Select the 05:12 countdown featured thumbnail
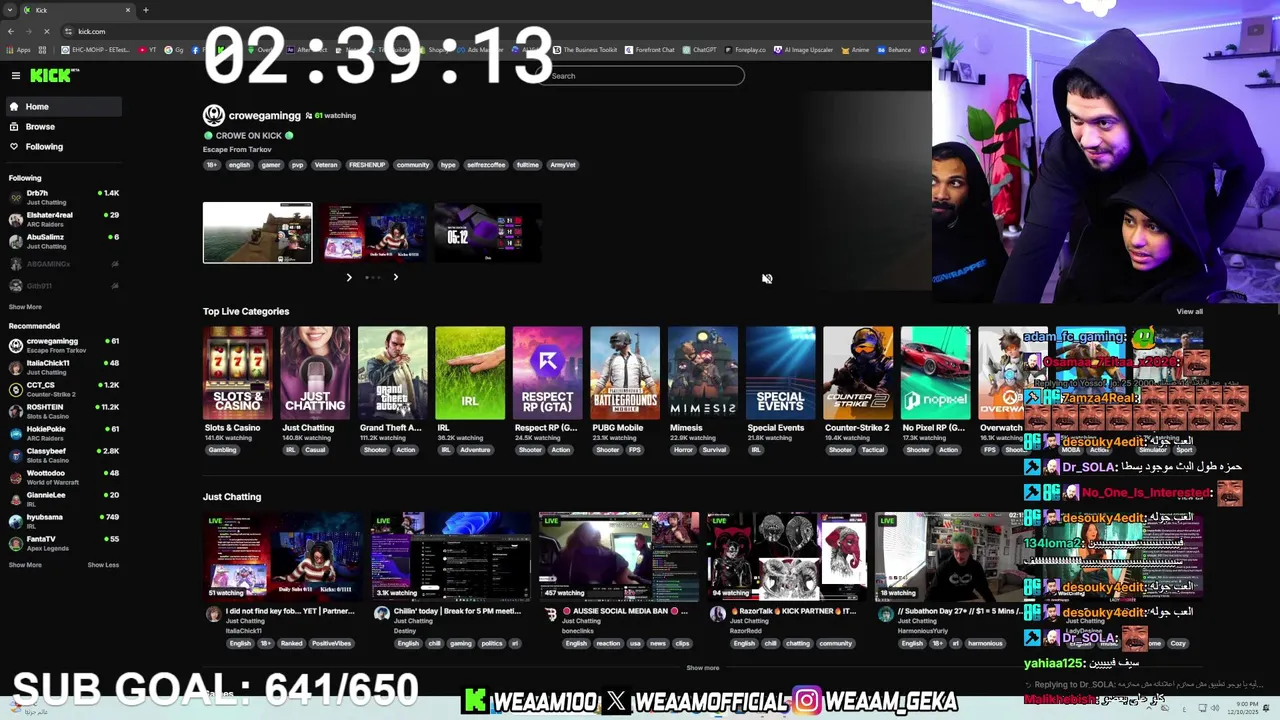 488,233
